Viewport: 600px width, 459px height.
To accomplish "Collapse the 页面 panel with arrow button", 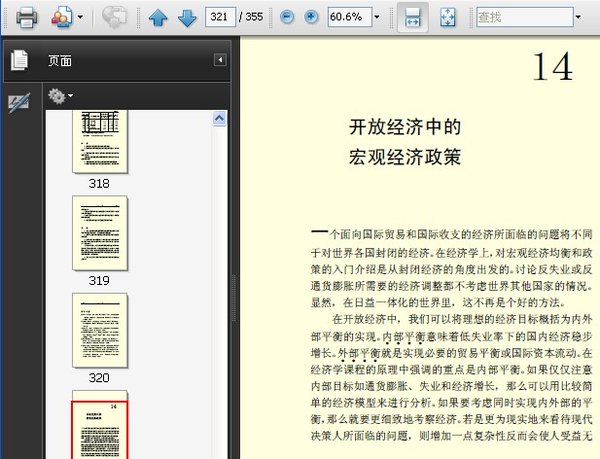I will 219,61.
